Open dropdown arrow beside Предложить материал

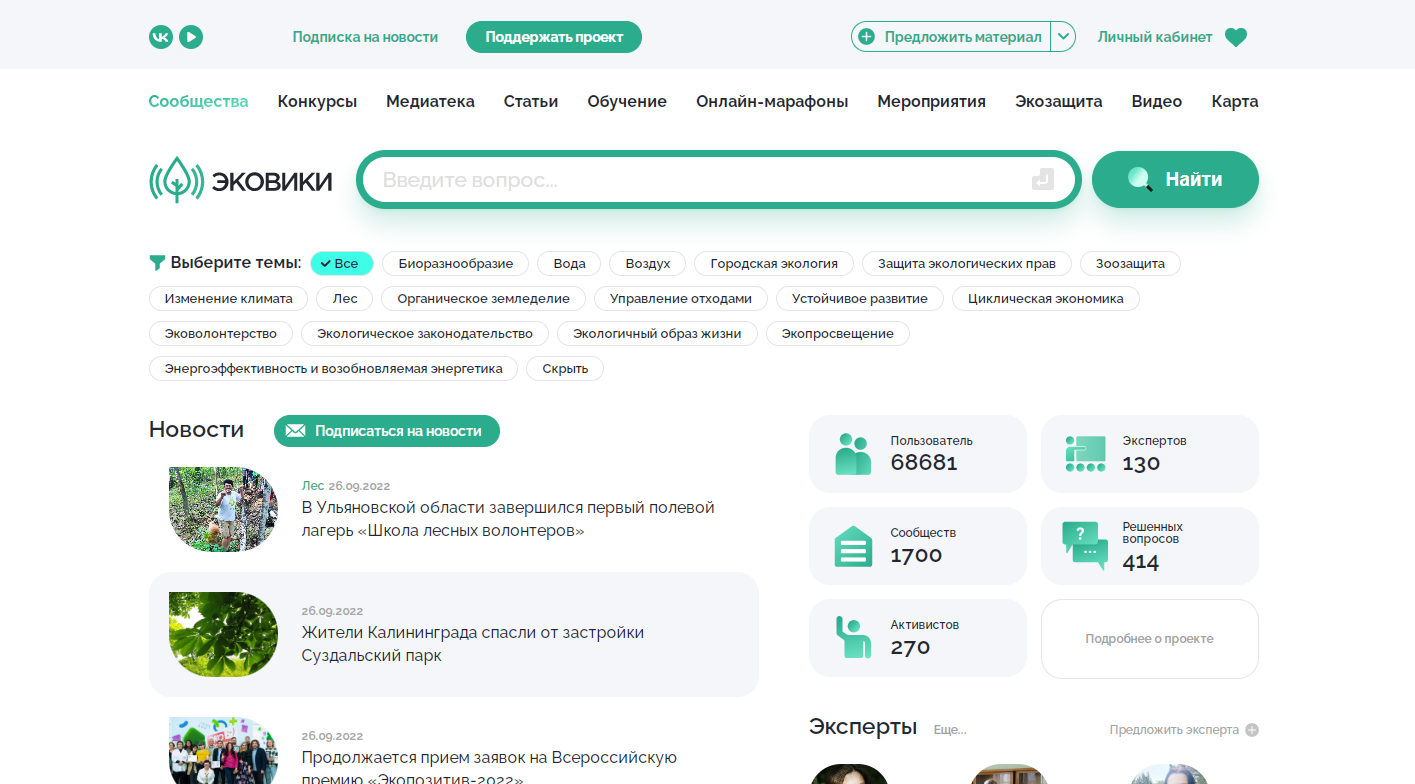tap(1063, 37)
